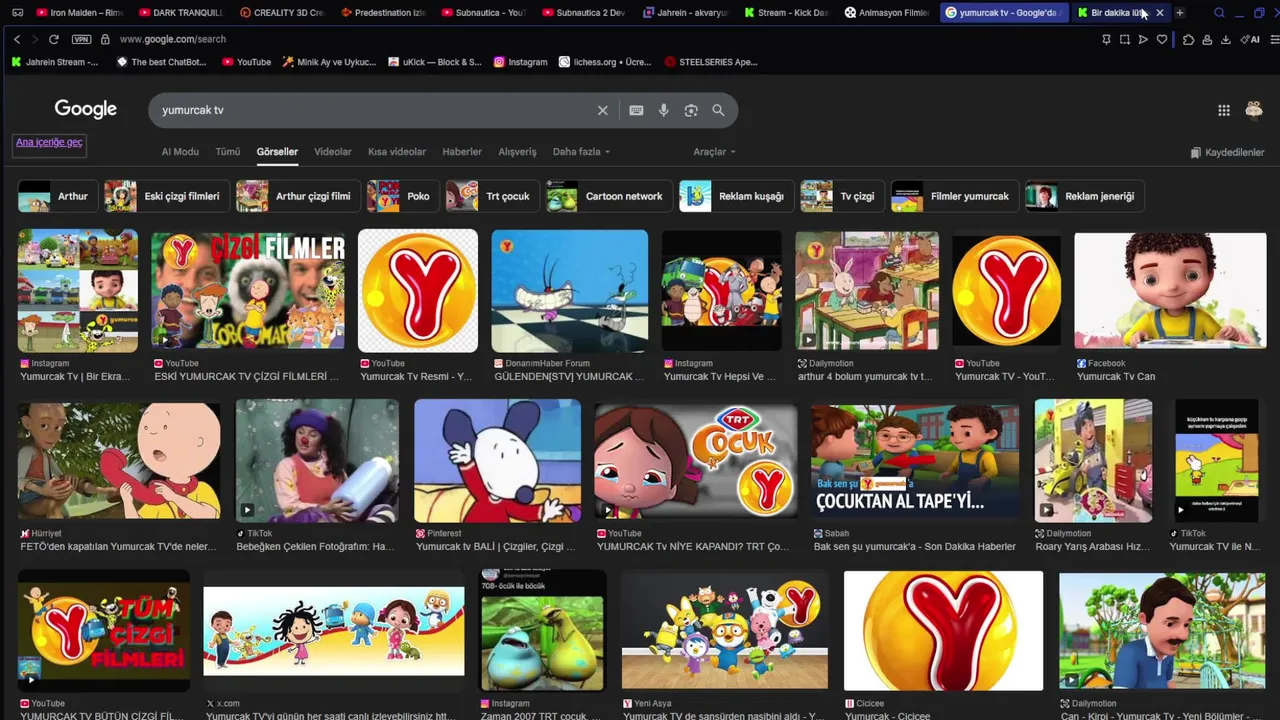Expand the 'Araçlar' tools dropdown
This screenshot has width=1280, height=720.
click(x=714, y=152)
